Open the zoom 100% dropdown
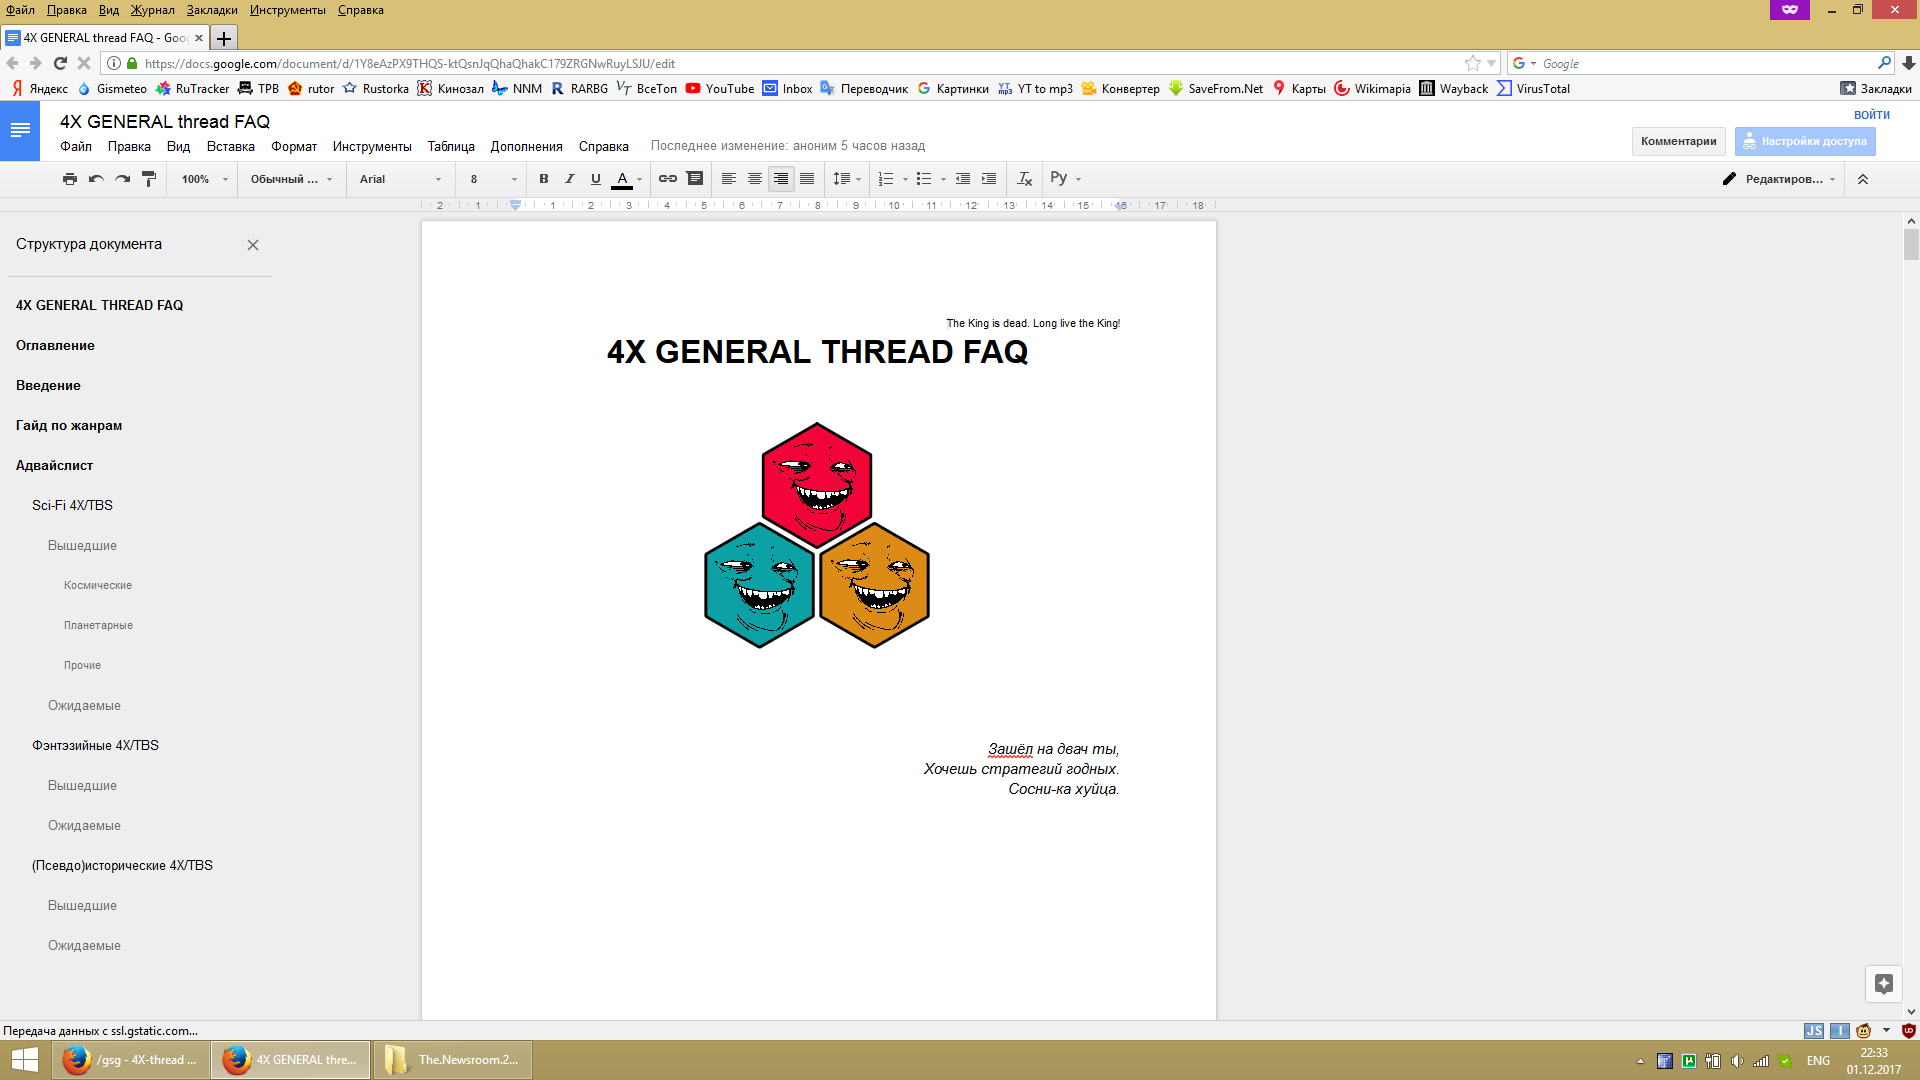Image resolution: width=1920 pixels, height=1080 pixels. tap(204, 179)
